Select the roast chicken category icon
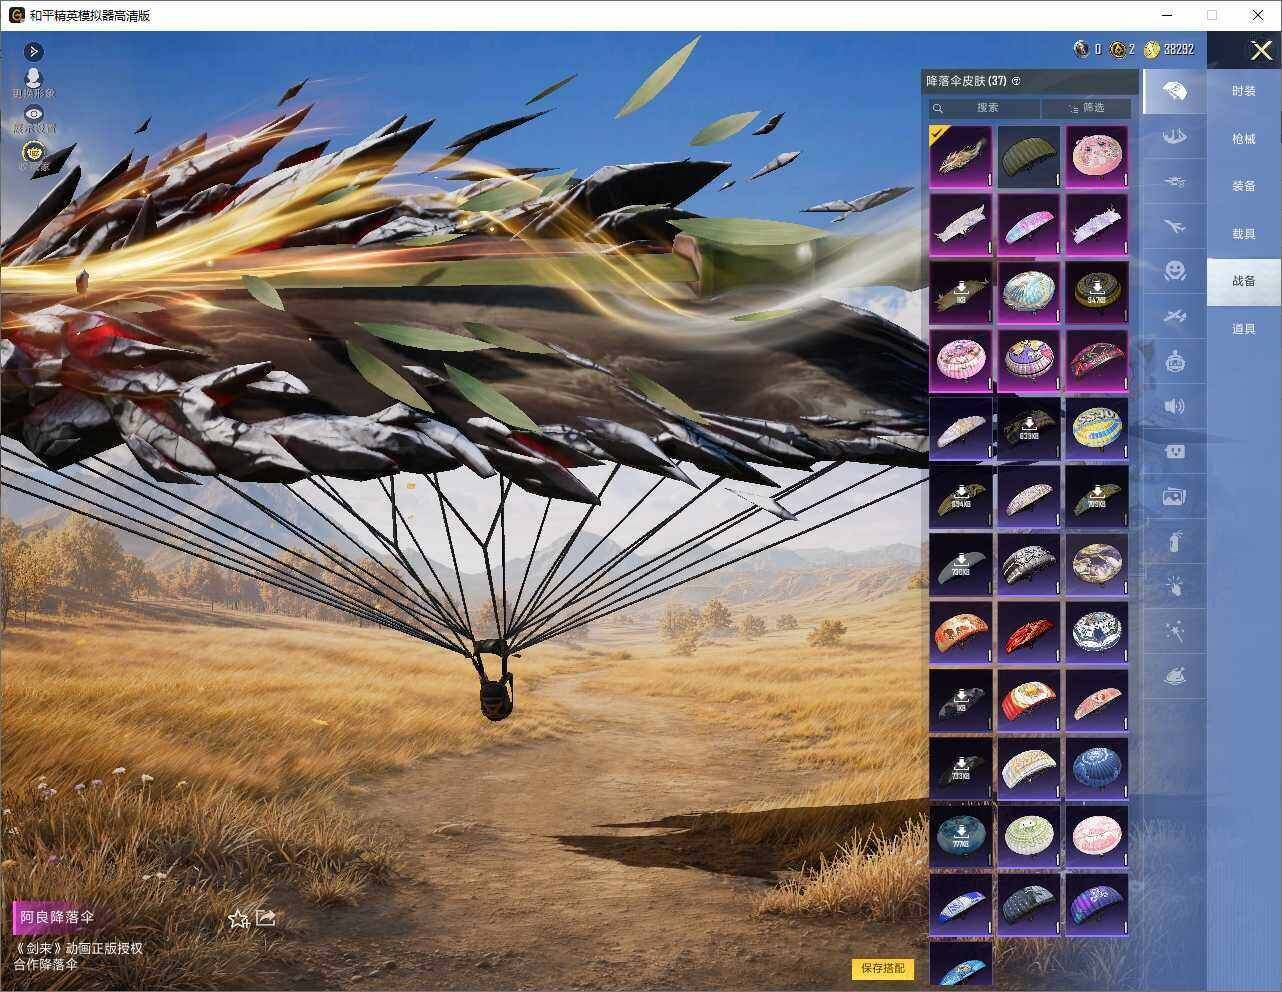 tap(1175, 677)
